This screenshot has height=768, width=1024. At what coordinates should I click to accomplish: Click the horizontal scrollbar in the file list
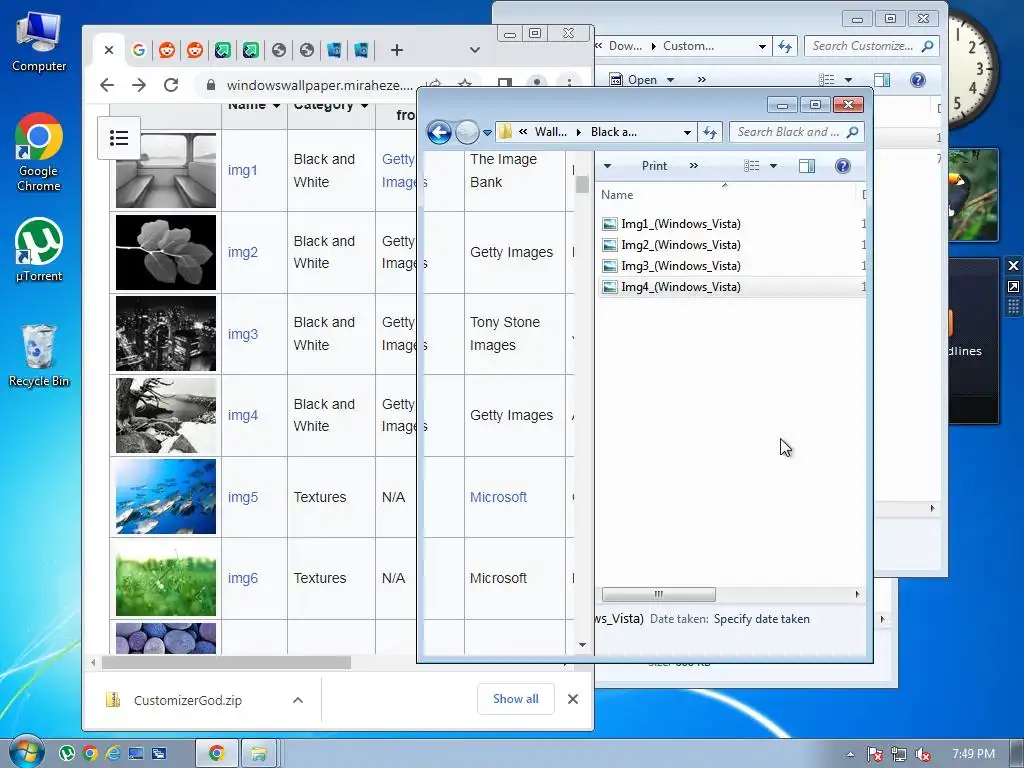(x=658, y=594)
